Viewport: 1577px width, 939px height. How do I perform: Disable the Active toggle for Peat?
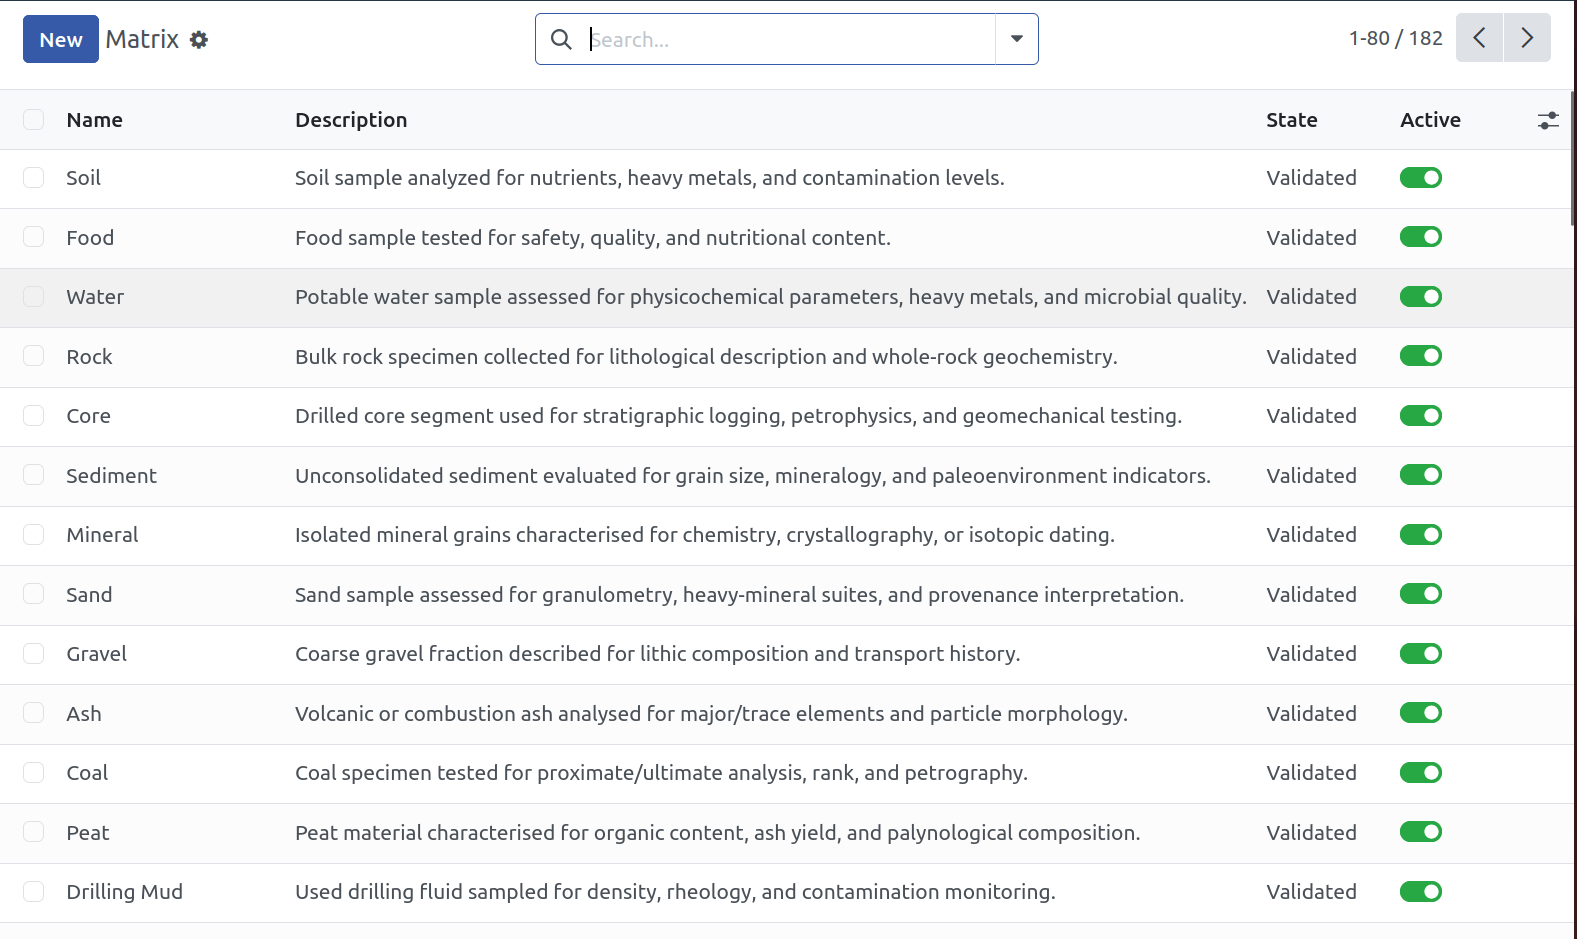click(x=1420, y=832)
